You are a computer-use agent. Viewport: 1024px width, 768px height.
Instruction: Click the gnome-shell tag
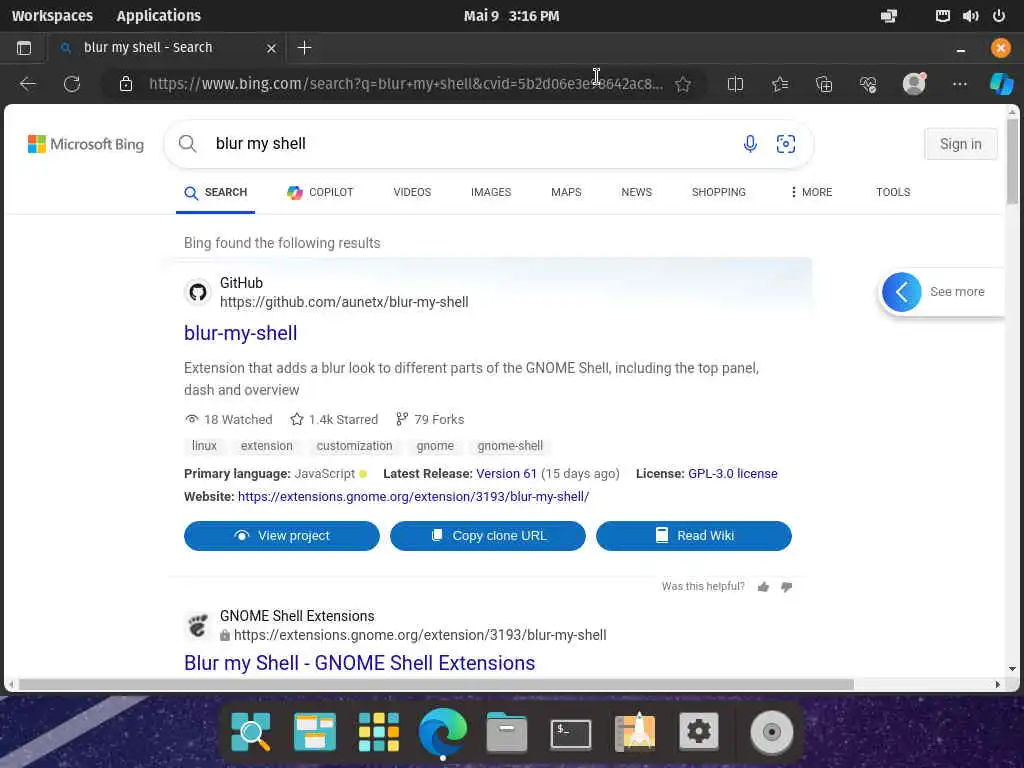click(x=510, y=445)
